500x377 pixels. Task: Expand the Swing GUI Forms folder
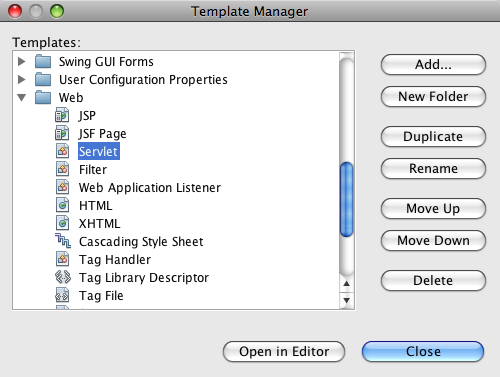point(22,61)
